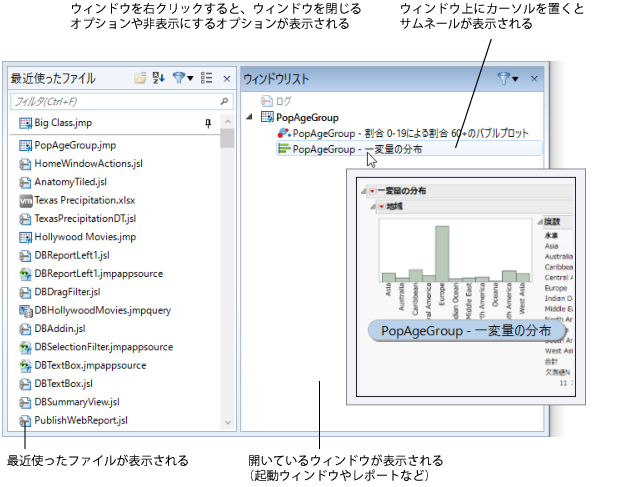Screen dimensions: 629x487
Task: Click the DBAddin.jsl script icon
Action: [x=25, y=329]
